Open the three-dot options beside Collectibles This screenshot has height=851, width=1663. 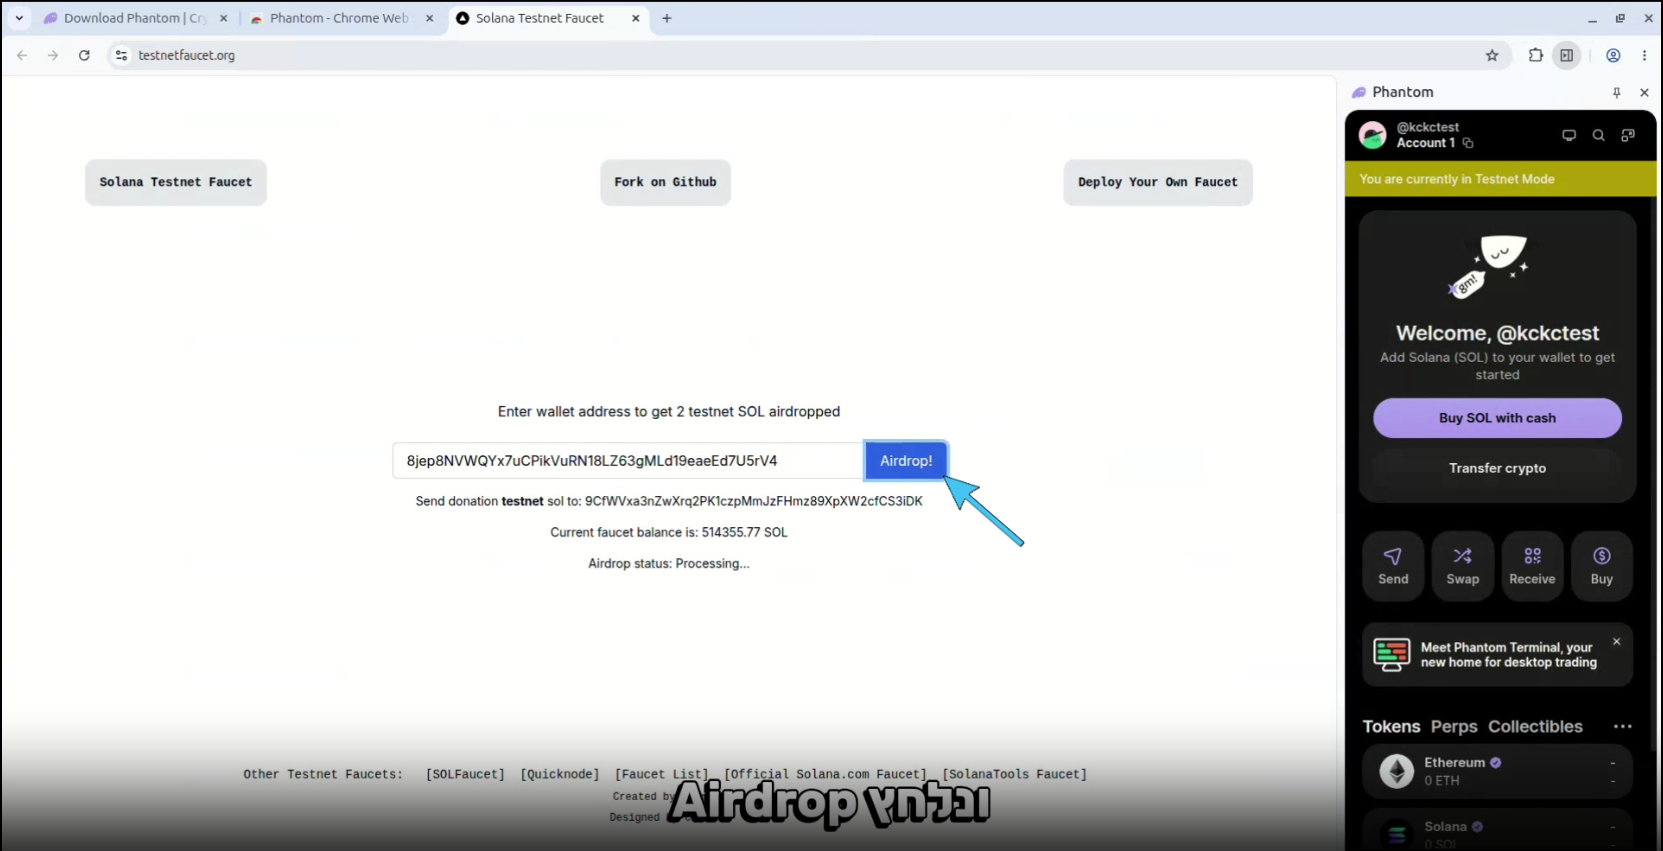[1622, 727]
